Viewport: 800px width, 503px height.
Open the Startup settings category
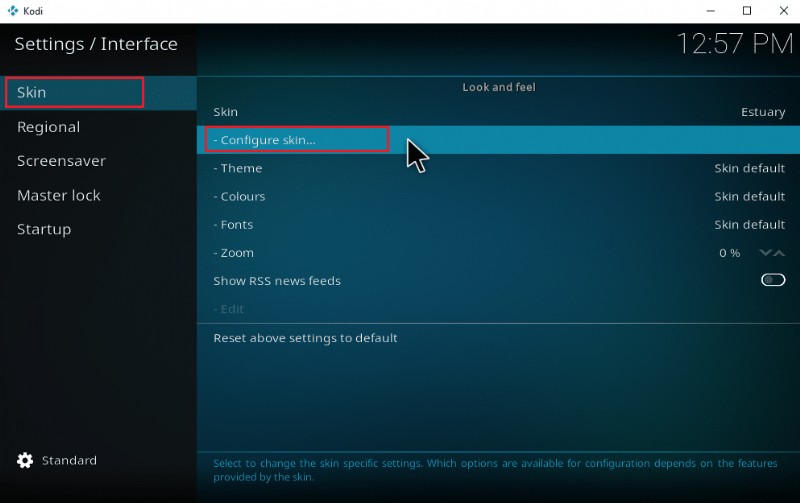point(98,229)
